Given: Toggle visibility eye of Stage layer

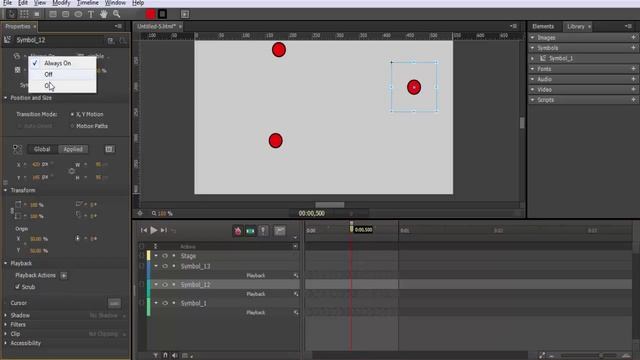Looking at the screenshot, I should [x=165, y=256].
